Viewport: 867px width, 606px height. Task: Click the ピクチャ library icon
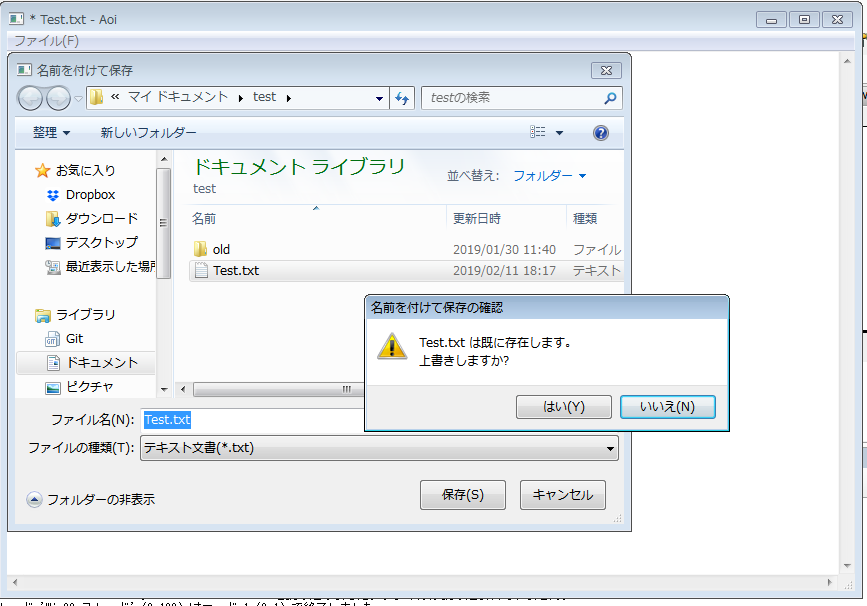tap(53, 388)
